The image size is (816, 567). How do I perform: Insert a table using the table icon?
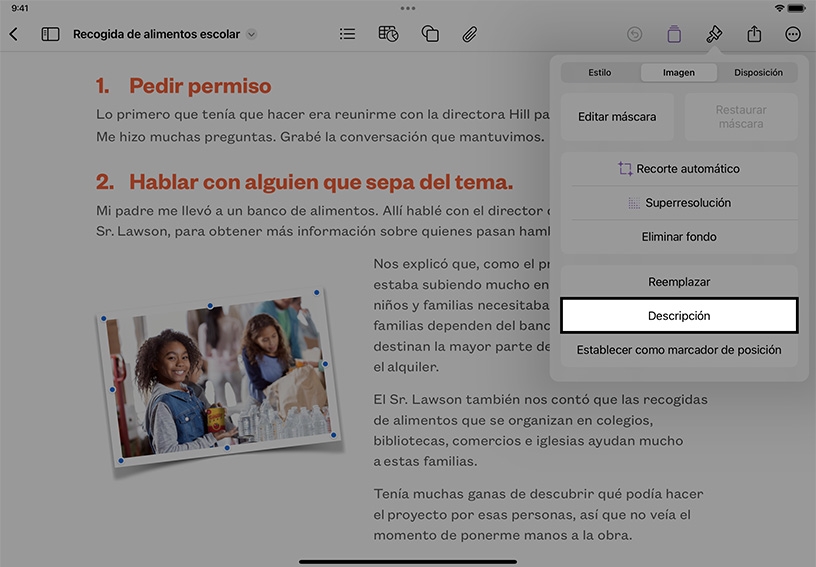388,34
